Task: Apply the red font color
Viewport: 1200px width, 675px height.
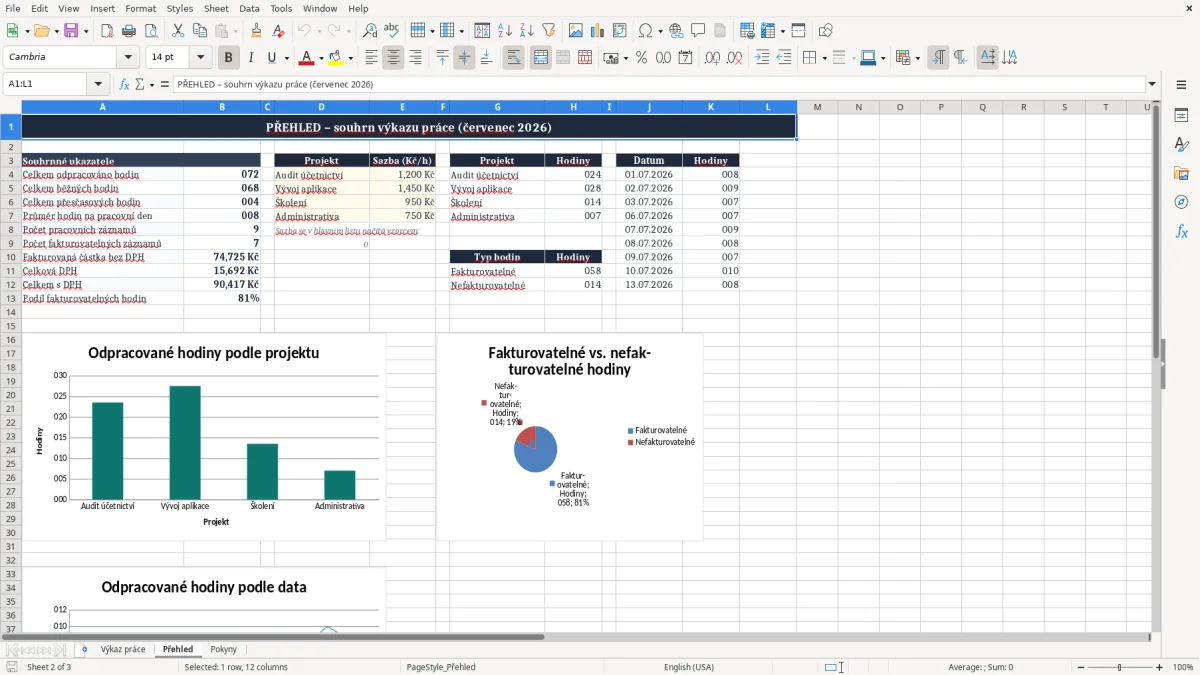Action: (308, 57)
